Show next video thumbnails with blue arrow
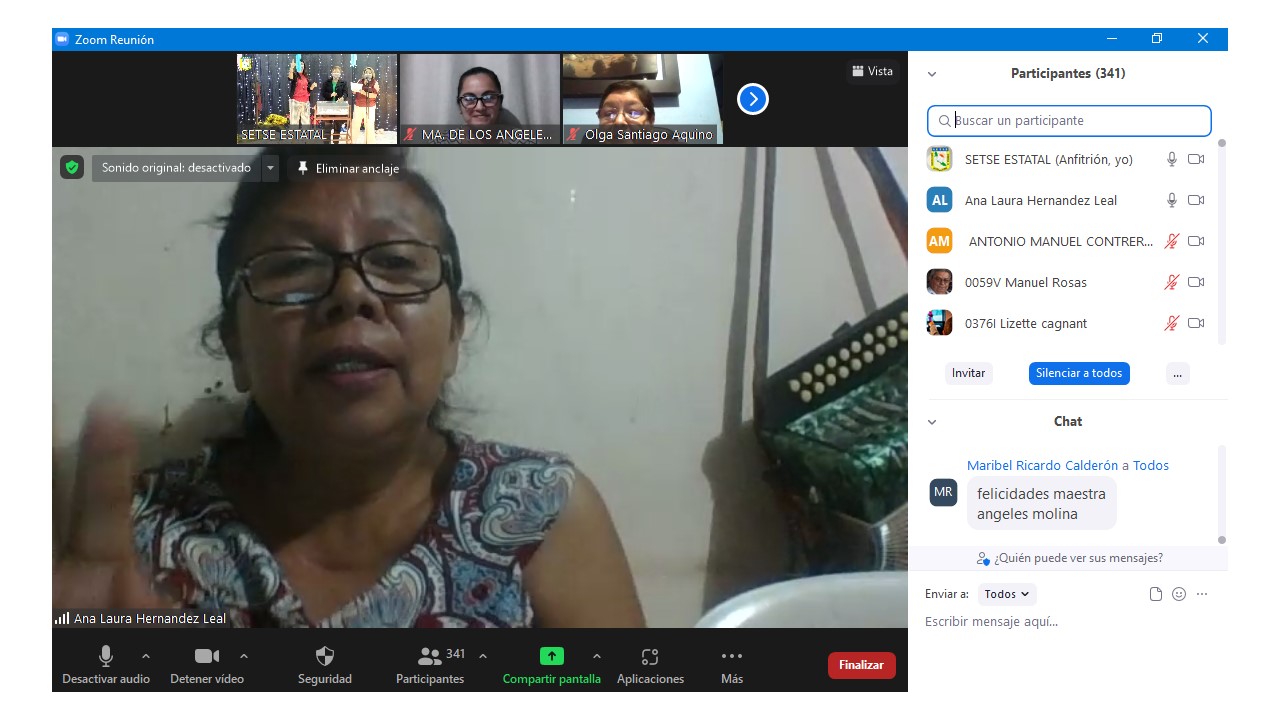Viewport: 1280px width, 720px height. point(752,99)
